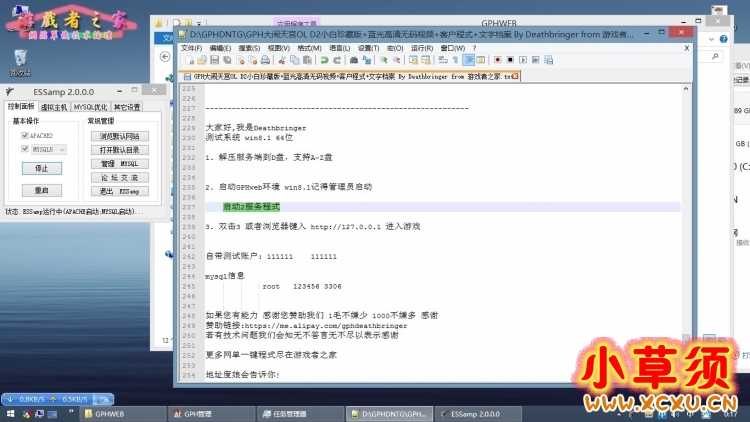Undo using the green arrow icon
The width and height of the screenshot is (750, 422).
pyautogui.click(x=324, y=60)
